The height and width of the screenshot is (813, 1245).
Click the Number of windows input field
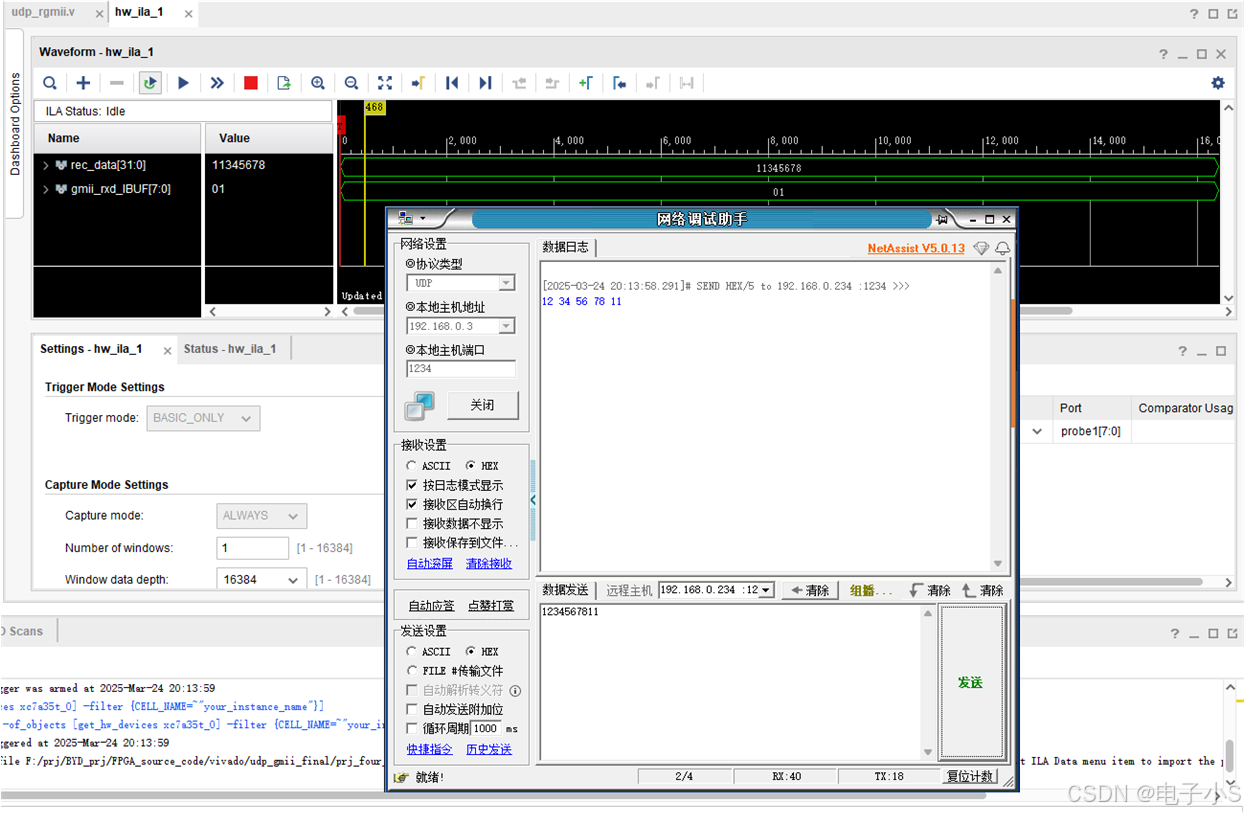pyautogui.click(x=252, y=548)
